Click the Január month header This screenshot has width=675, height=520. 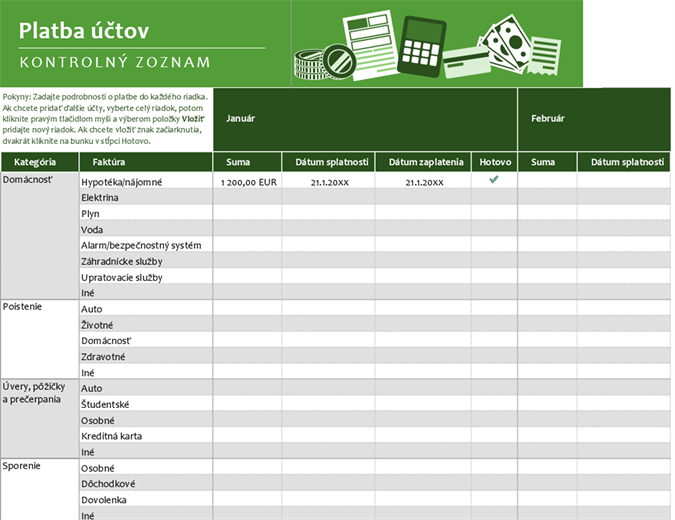coord(365,119)
